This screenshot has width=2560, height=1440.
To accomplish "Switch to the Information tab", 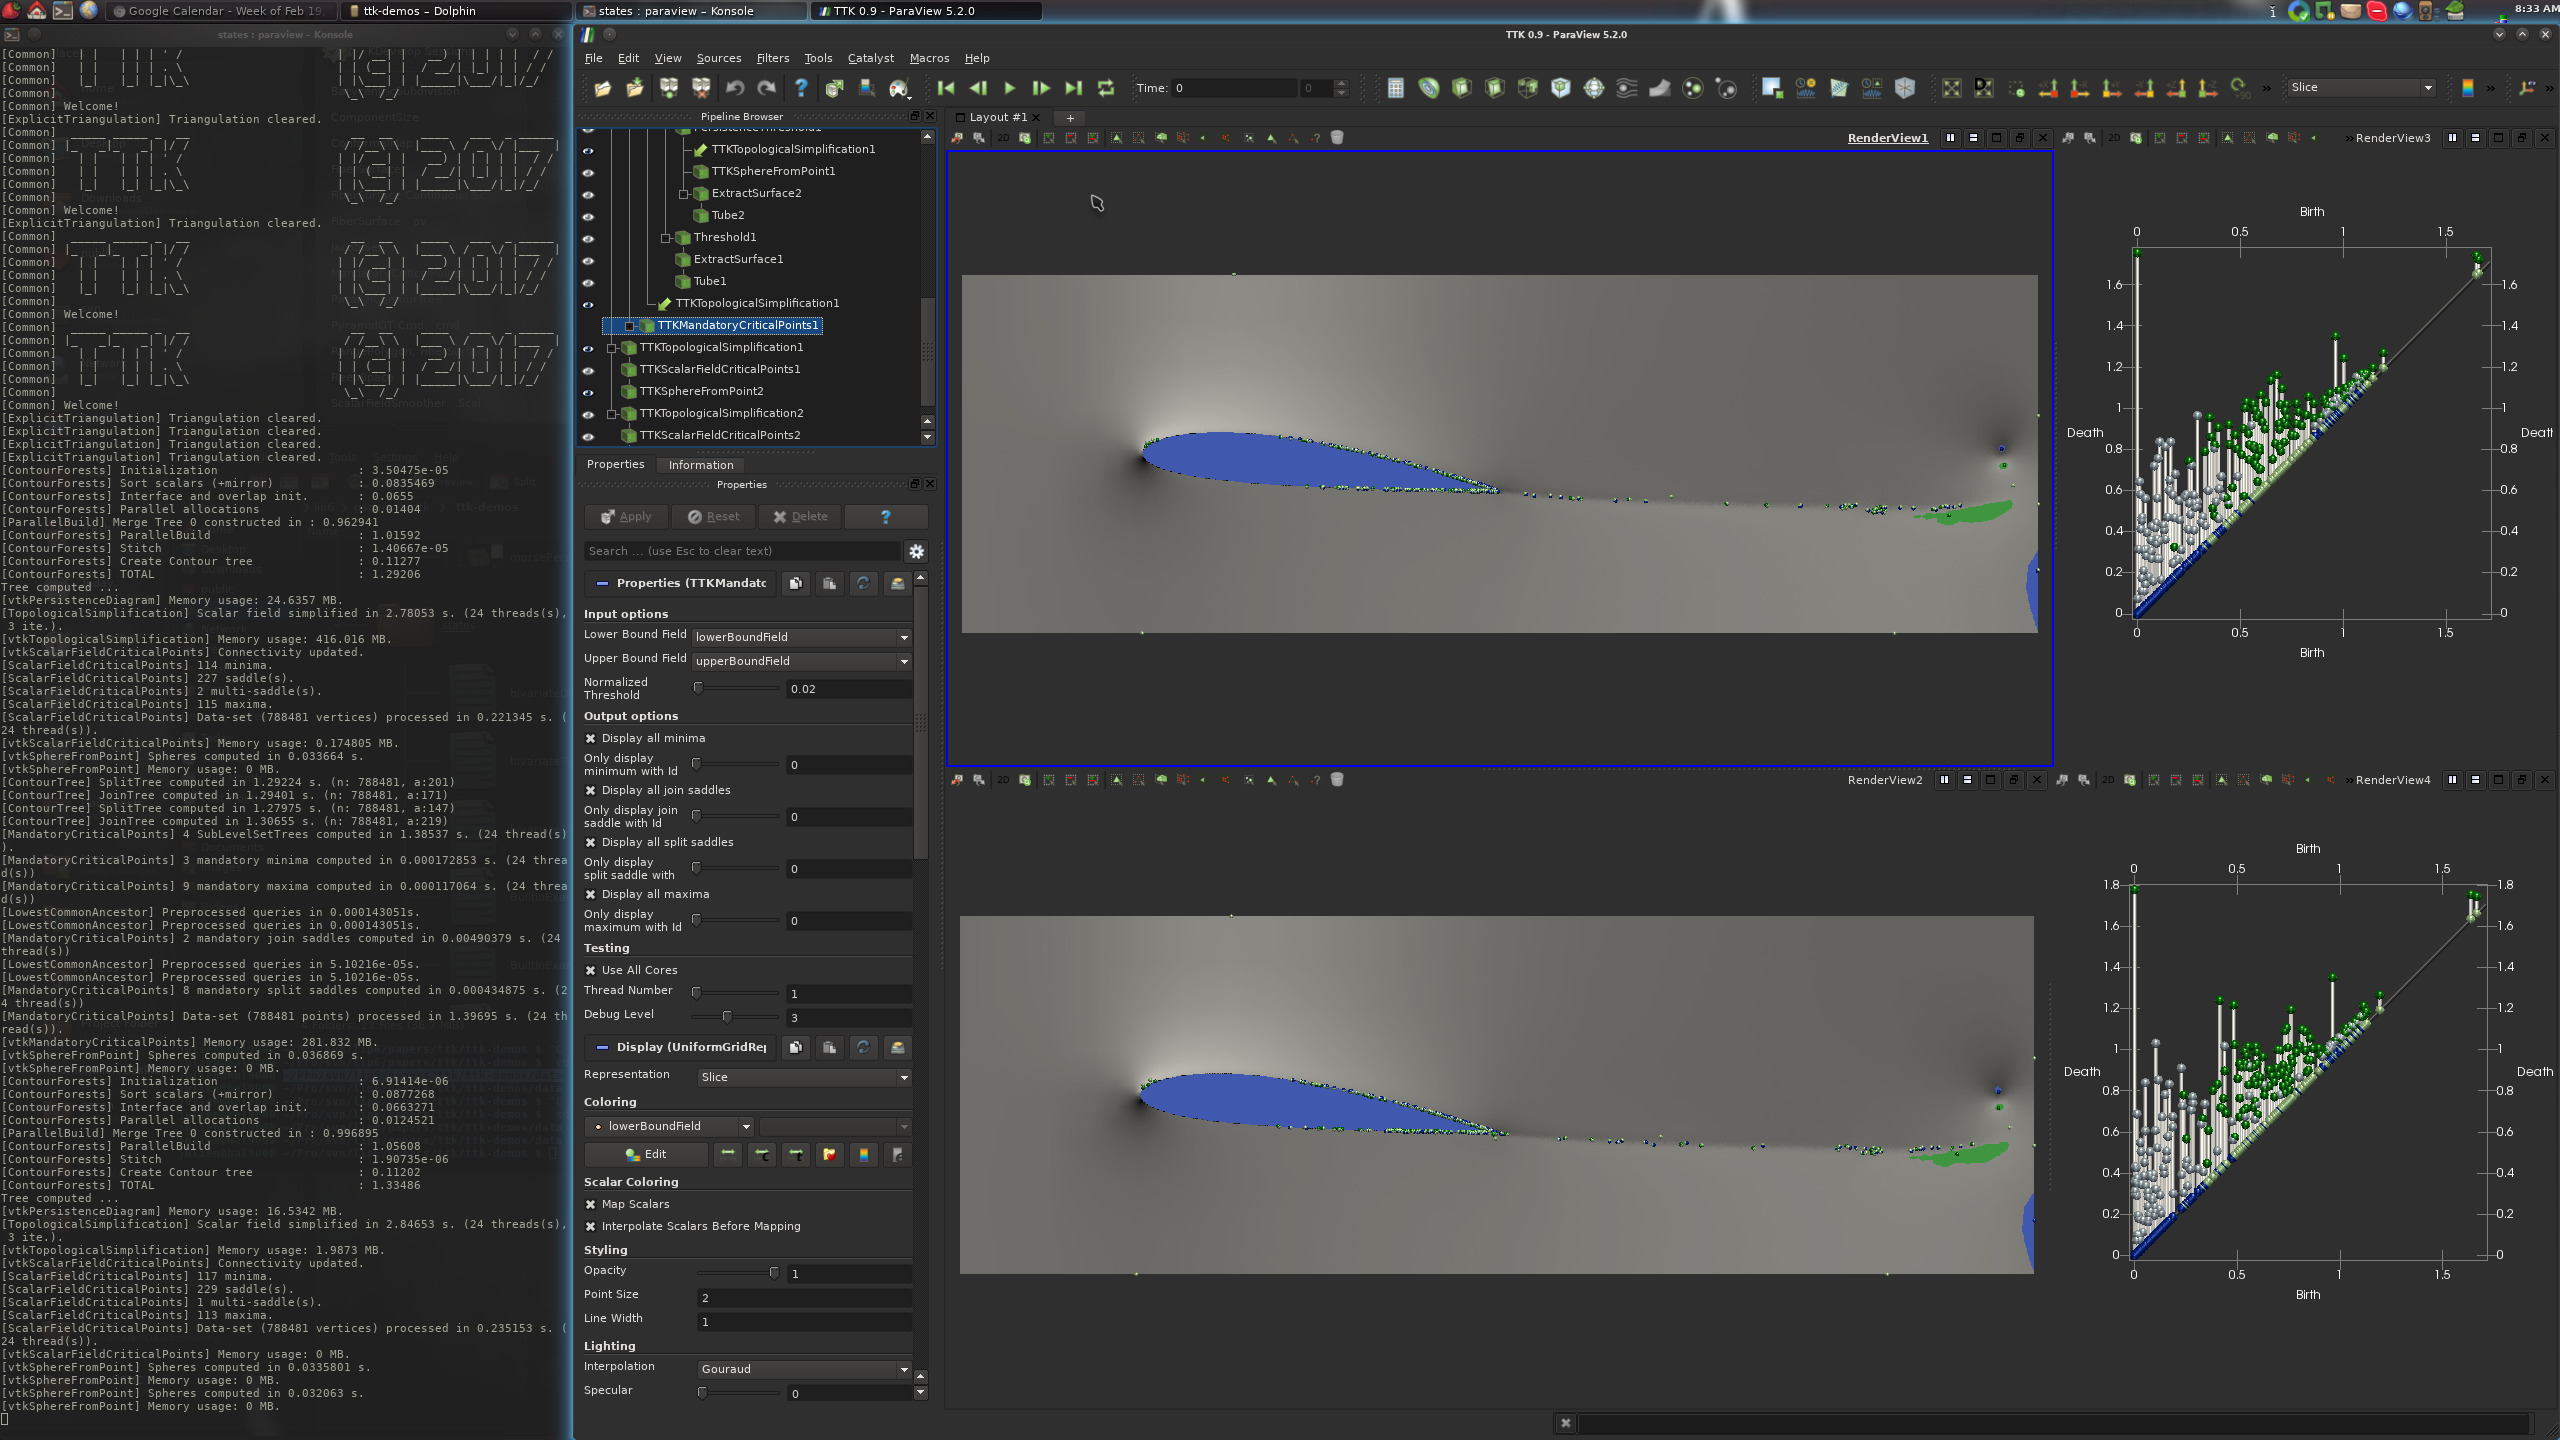I will tap(700, 465).
